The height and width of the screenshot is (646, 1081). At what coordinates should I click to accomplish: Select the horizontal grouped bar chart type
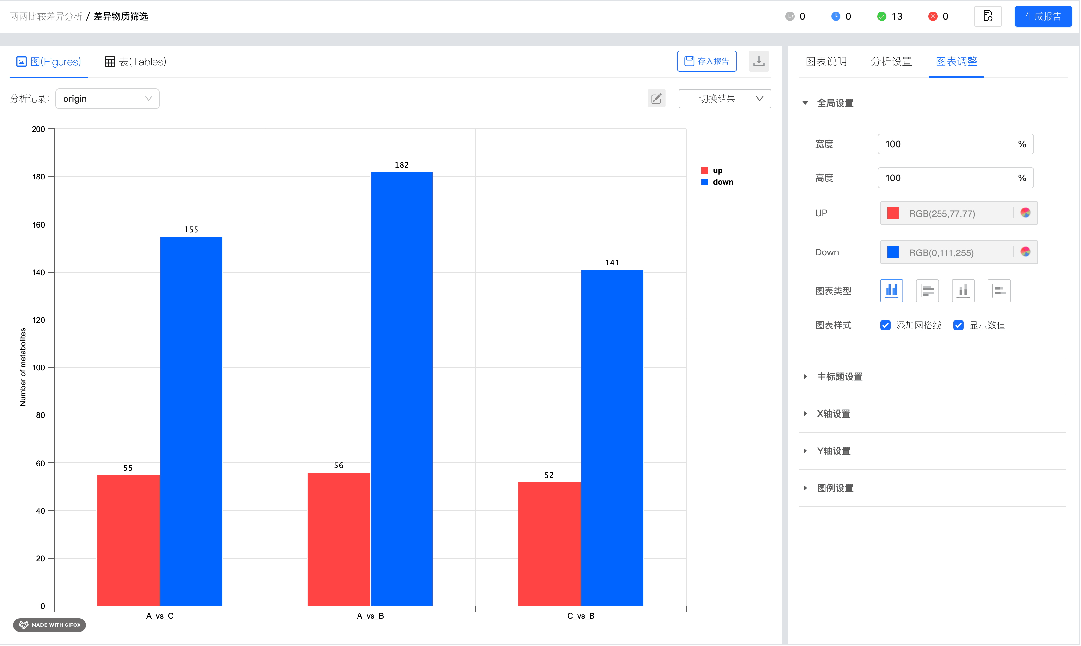click(x=927, y=290)
